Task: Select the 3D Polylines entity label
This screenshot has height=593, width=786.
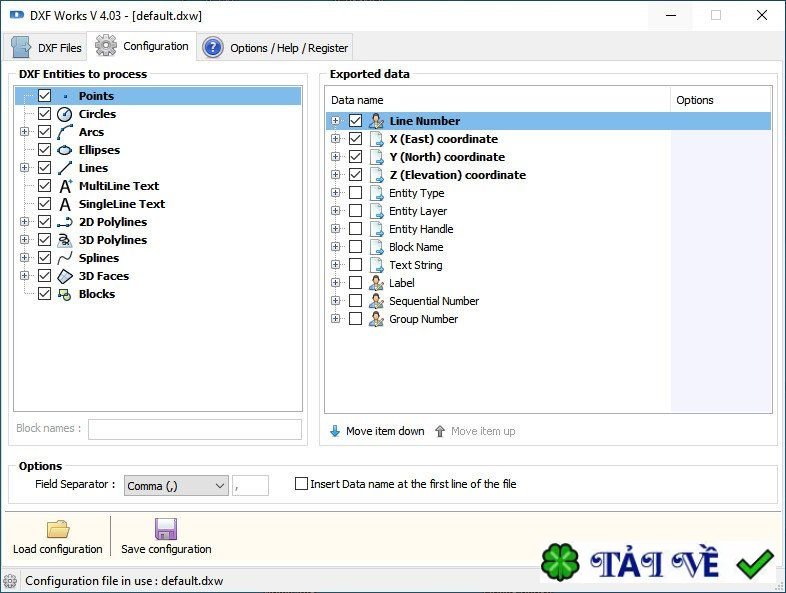Action: click(113, 240)
